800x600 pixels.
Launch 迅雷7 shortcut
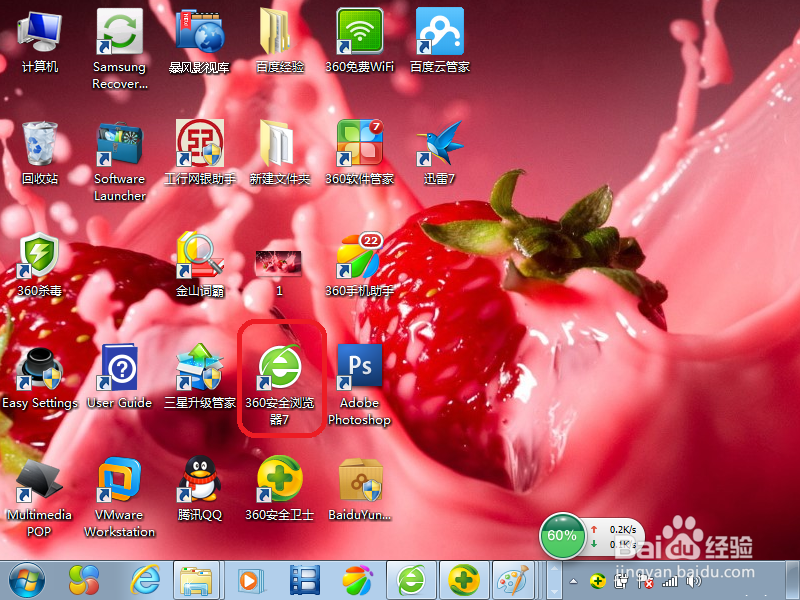coord(440,153)
